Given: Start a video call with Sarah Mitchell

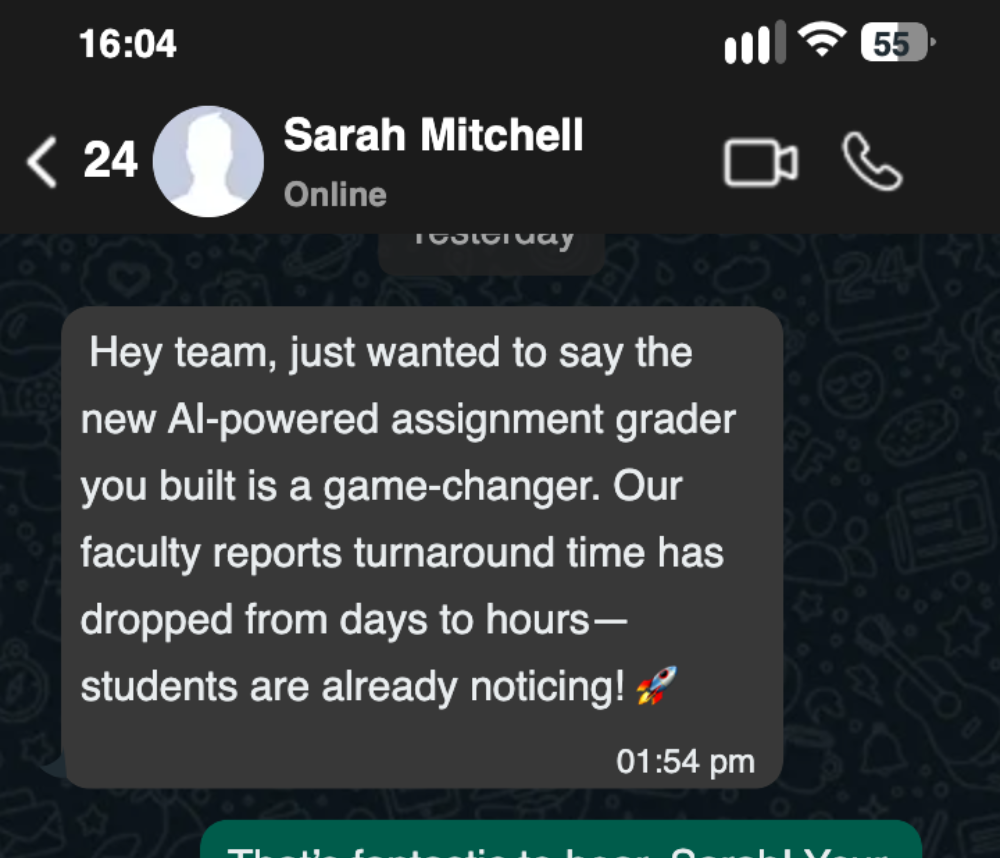Looking at the screenshot, I should tap(762, 158).
